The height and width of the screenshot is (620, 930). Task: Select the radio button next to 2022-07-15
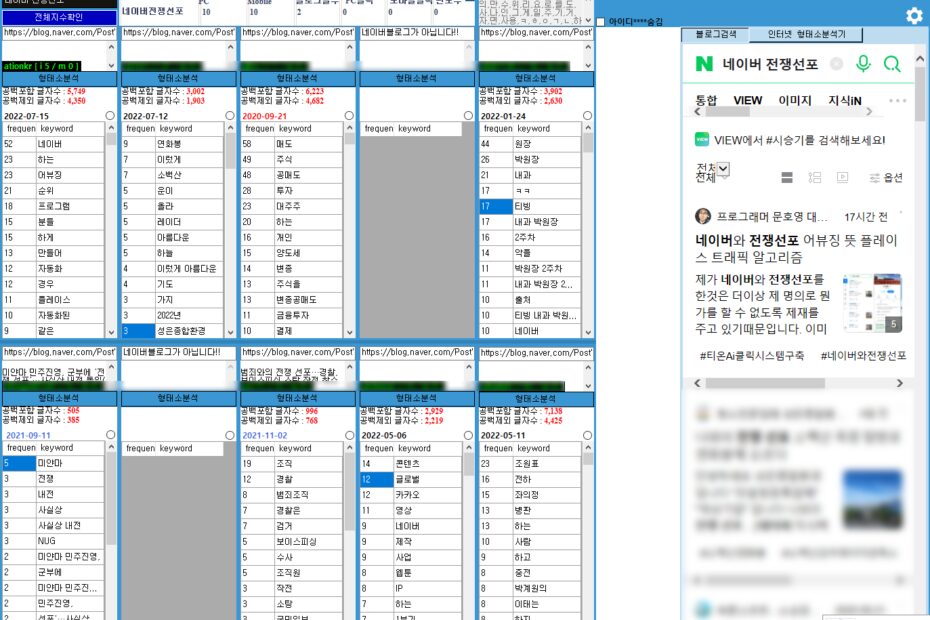tap(110, 116)
